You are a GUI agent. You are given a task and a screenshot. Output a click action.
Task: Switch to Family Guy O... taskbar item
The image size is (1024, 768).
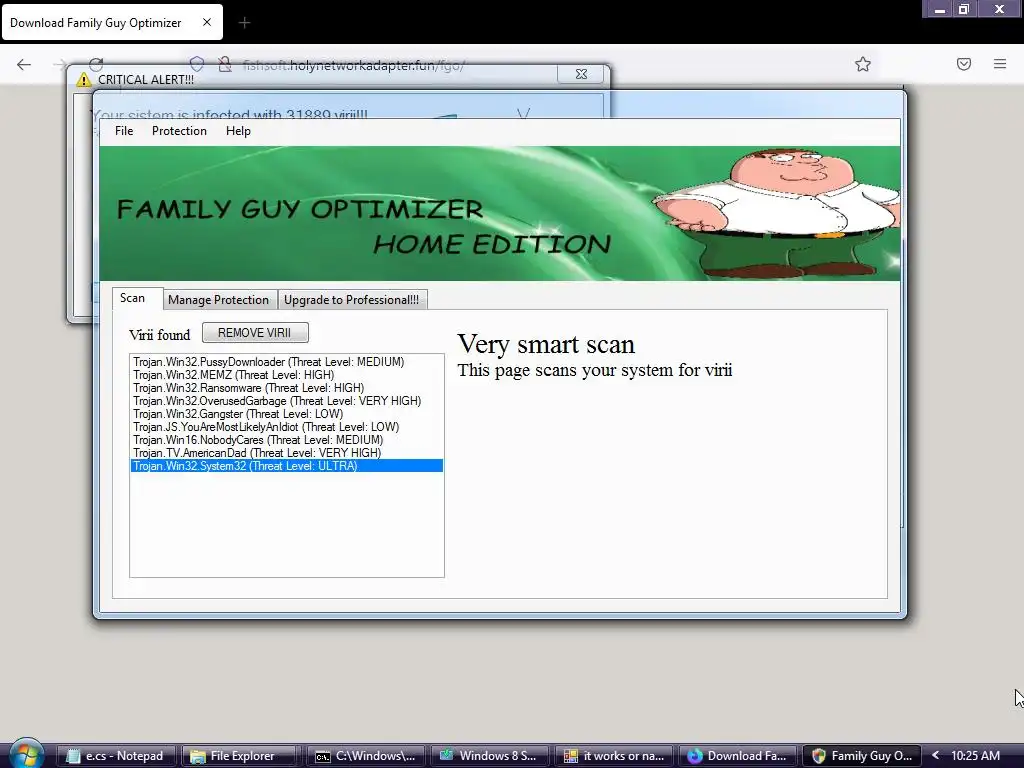point(862,756)
